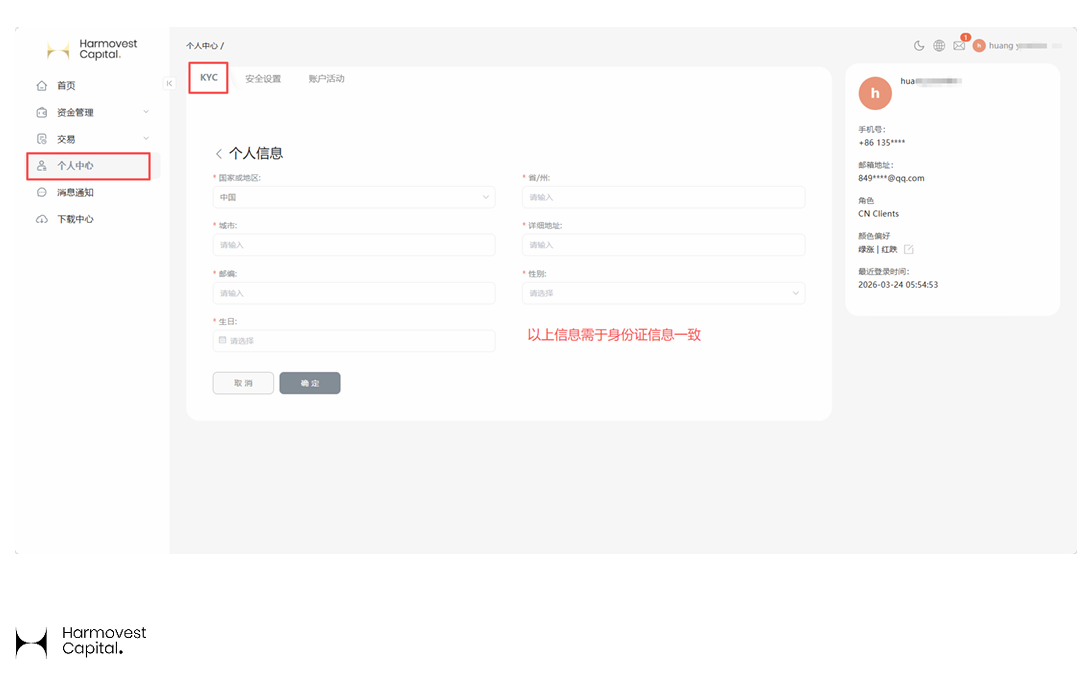The height and width of the screenshot is (680, 1085).
Task: Click the home icon beside 首页
Action: [x=42, y=86]
